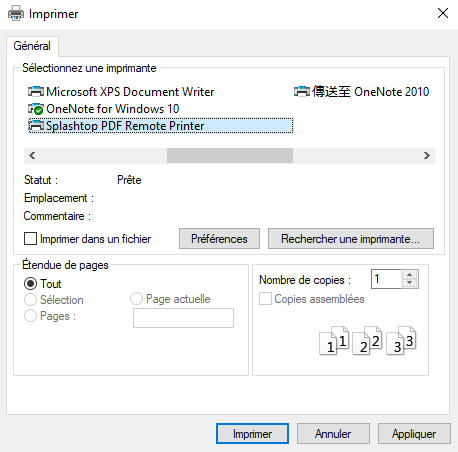Choose Microsoft XPS Document Writer from the list
The height and width of the screenshot is (452, 458).
(x=130, y=92)
